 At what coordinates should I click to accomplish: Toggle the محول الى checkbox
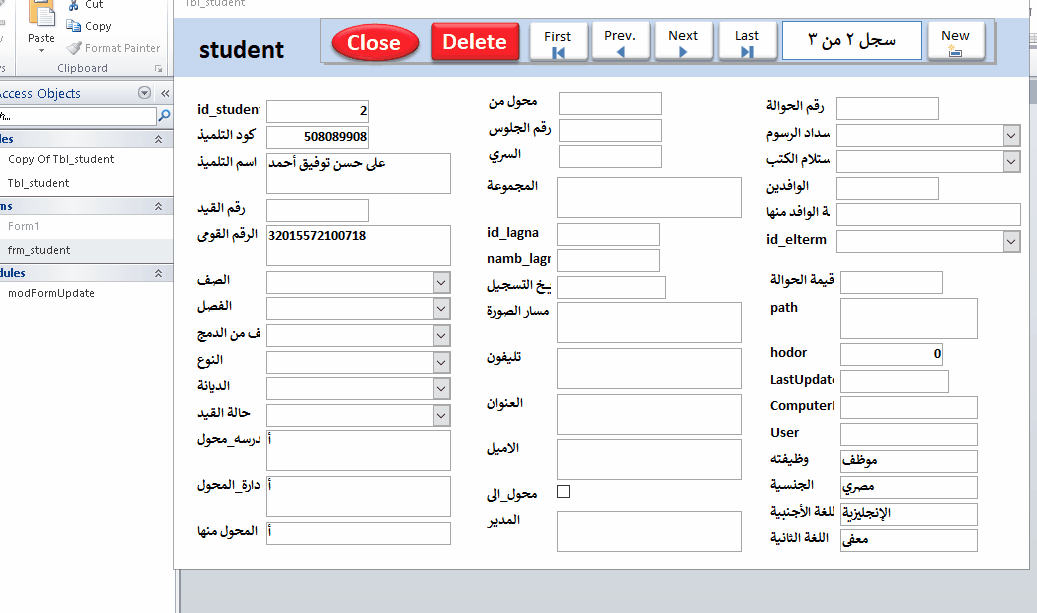point(563,492)
